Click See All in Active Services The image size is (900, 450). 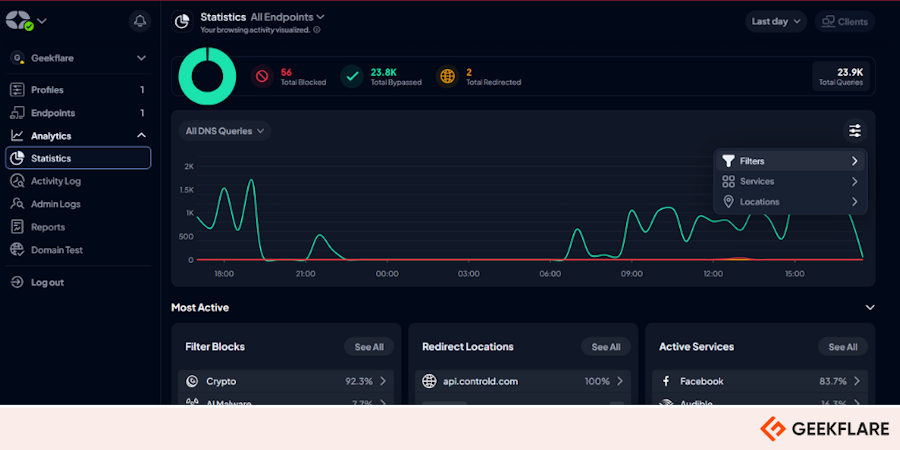tap(843, 347)
